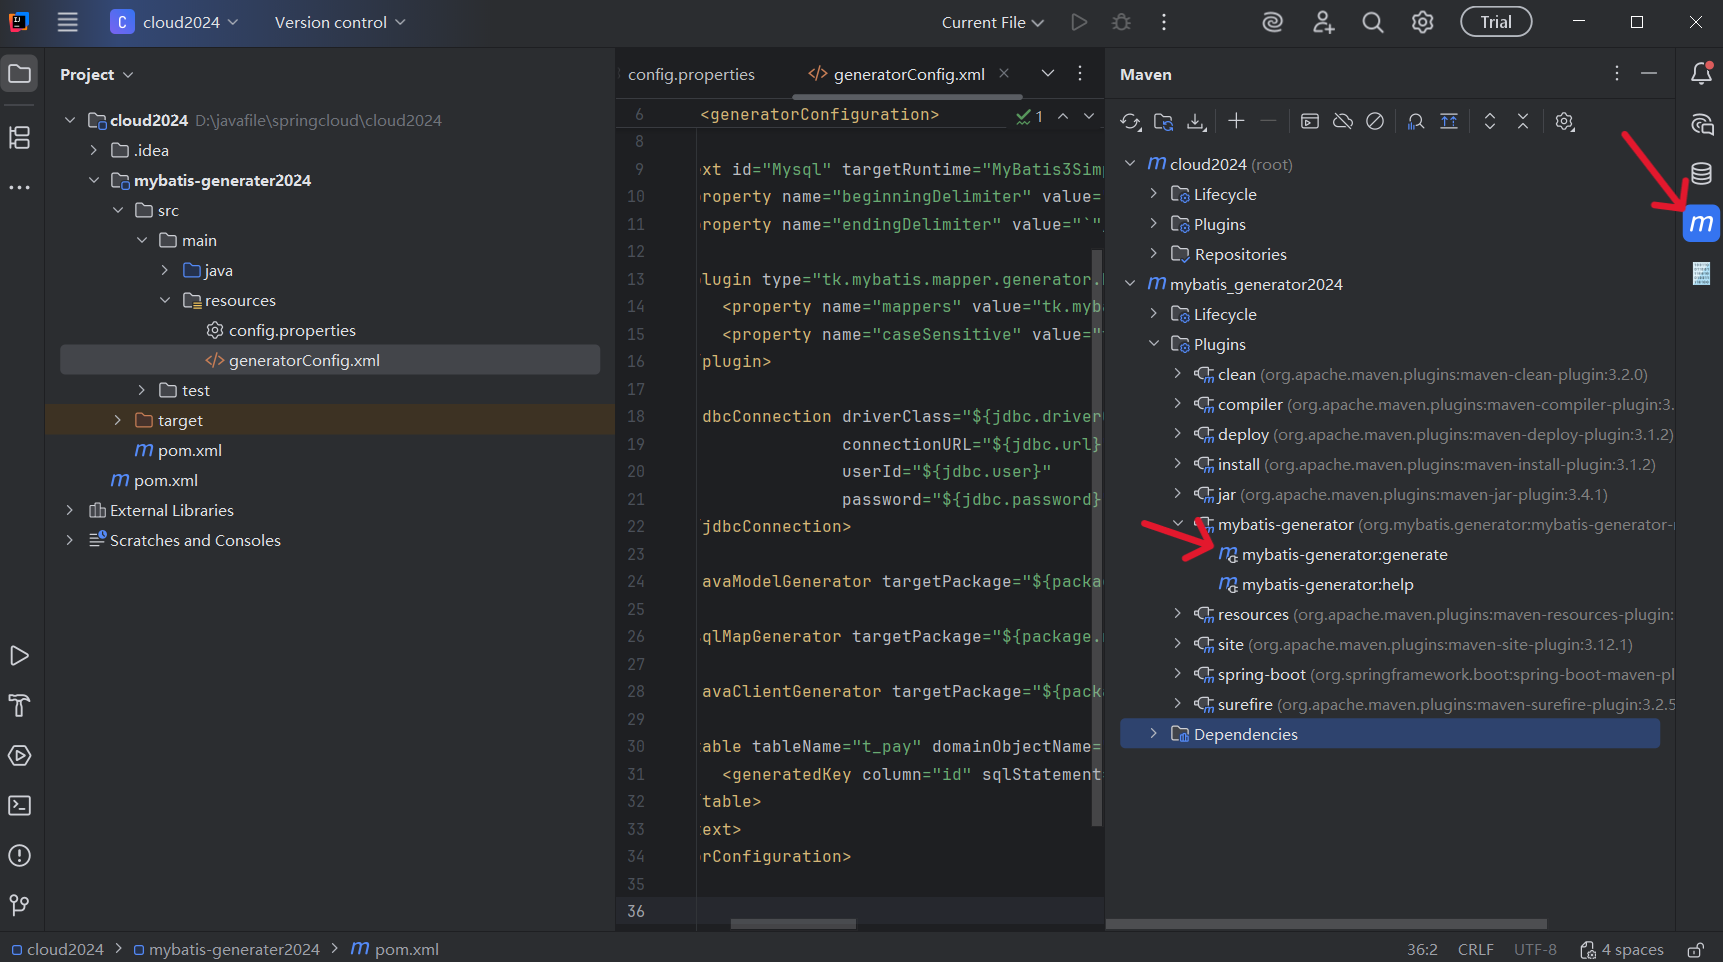Open Database tool window icon

click(x=1701, y=173)
